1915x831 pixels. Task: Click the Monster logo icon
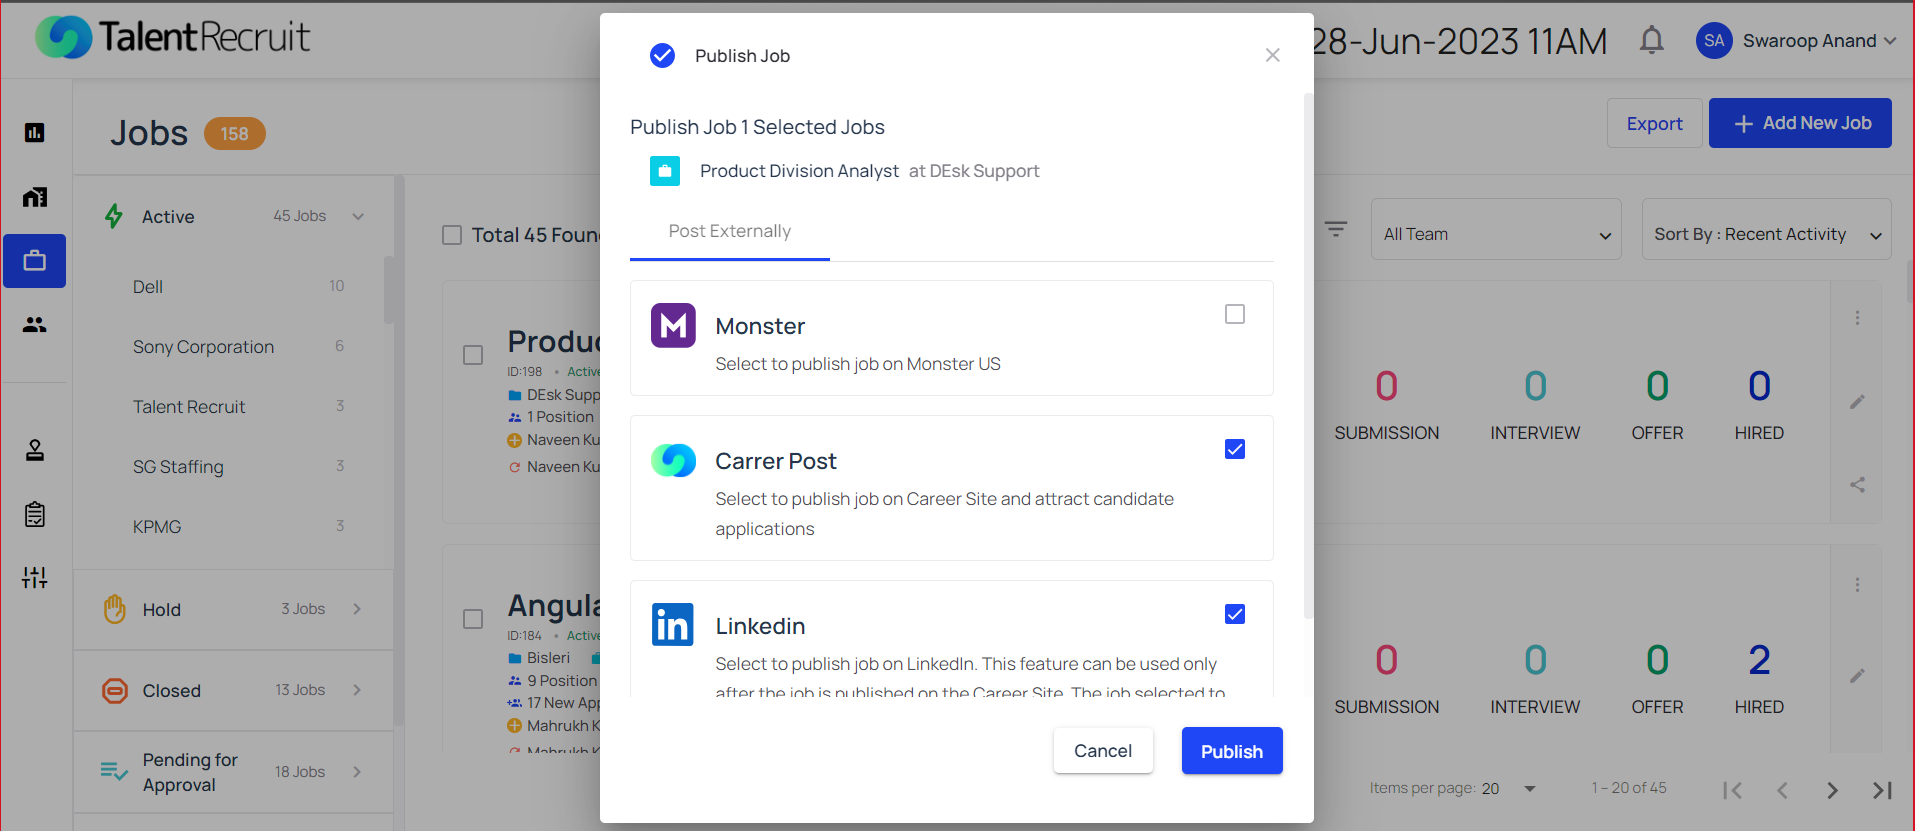673,325
